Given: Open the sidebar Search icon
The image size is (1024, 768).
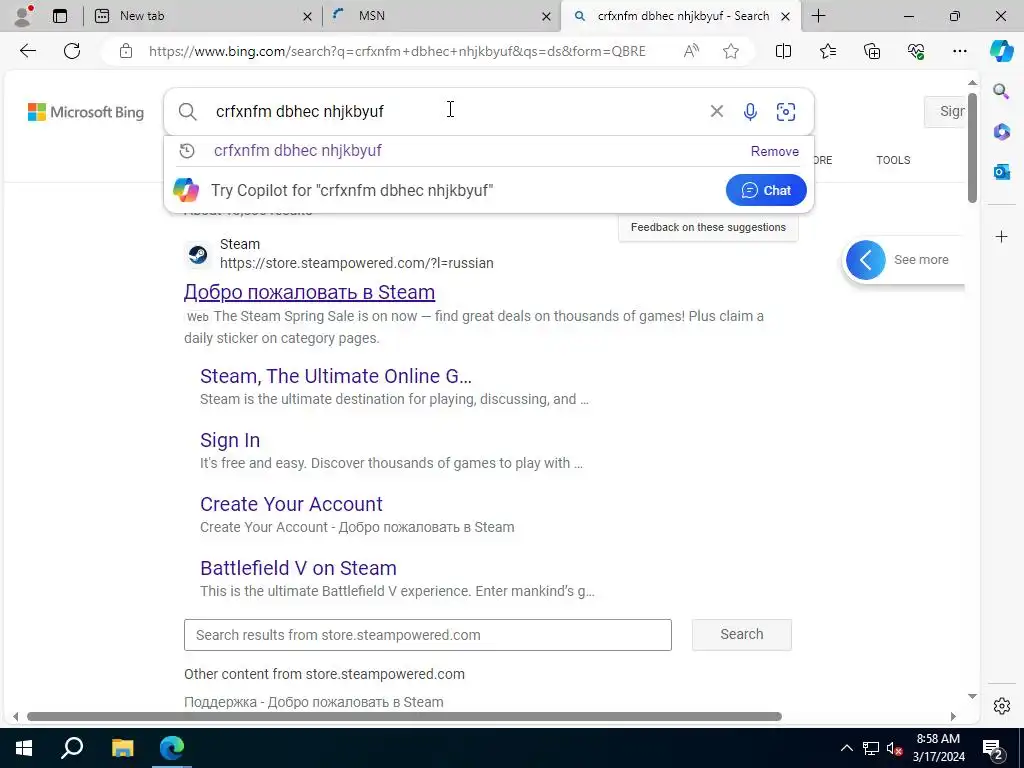Looking at the screenshot, I should point(1001,91).
